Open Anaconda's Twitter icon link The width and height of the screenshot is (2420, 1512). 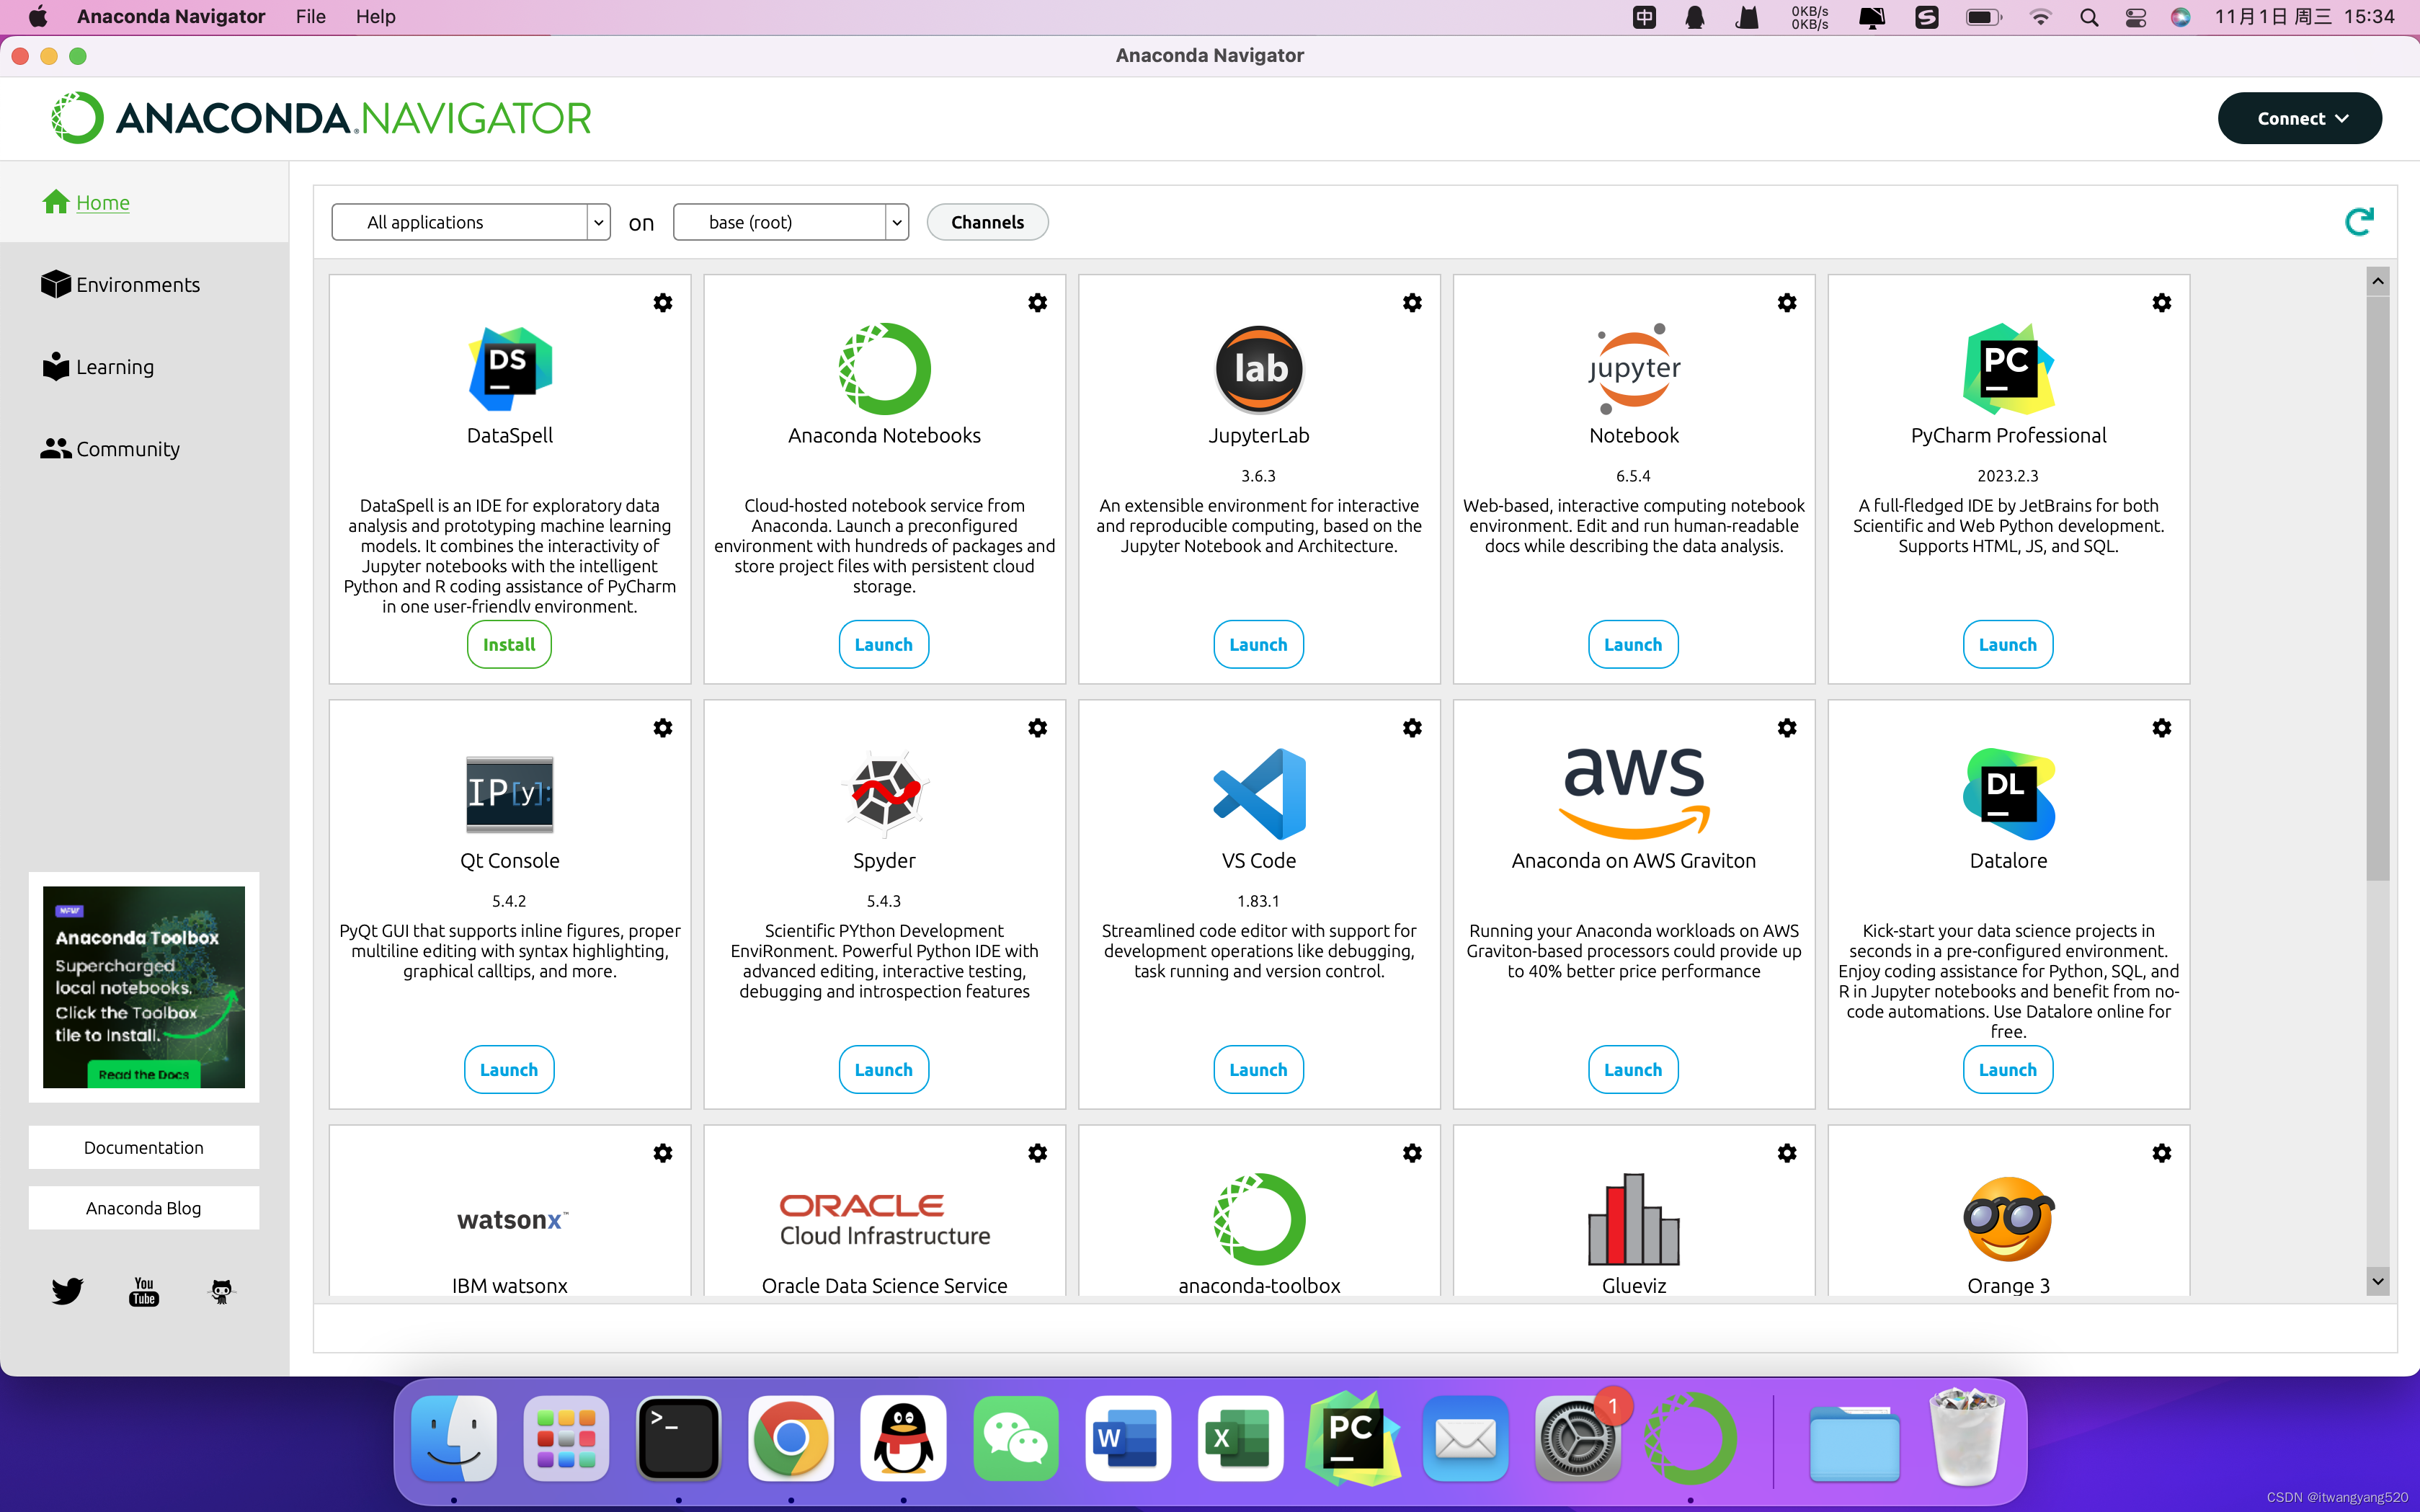pyautogui.click(x=67, y=1291)
